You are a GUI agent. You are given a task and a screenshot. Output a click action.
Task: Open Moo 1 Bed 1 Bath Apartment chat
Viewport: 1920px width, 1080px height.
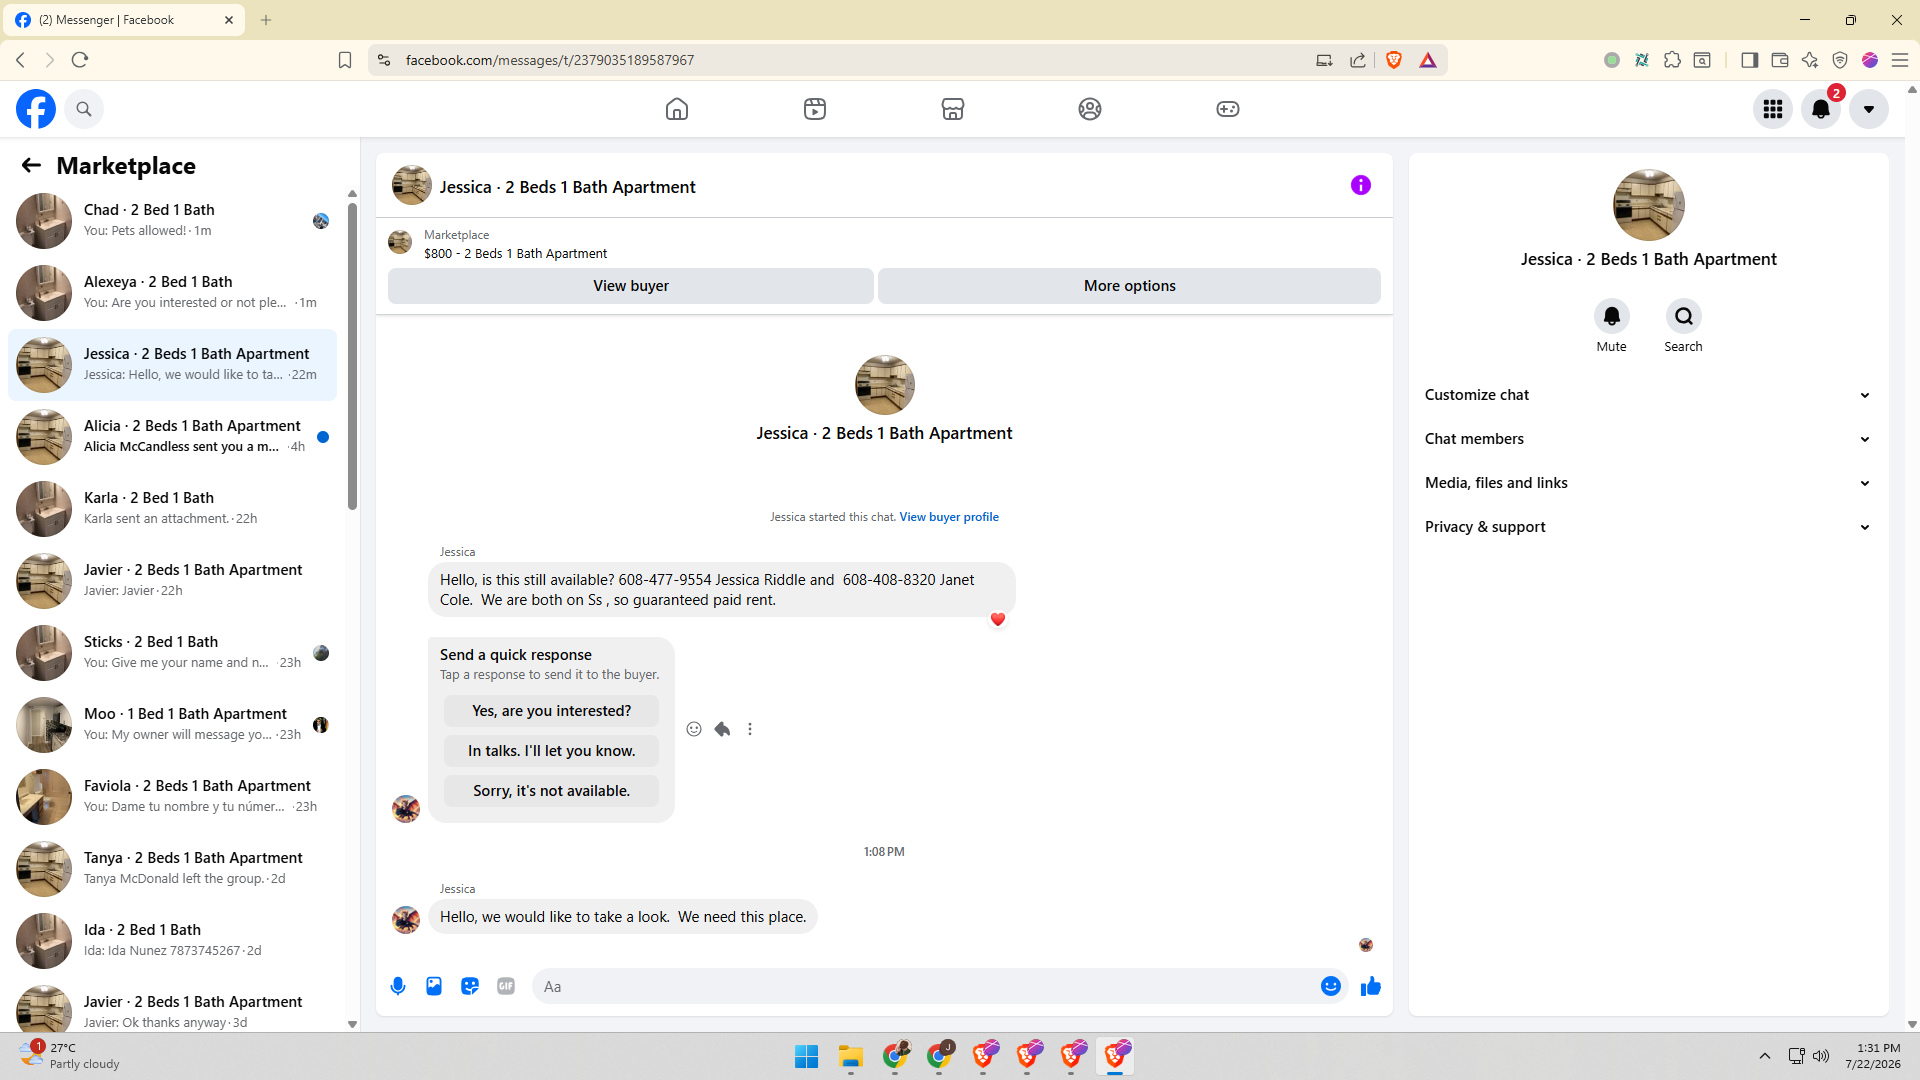pos(173,725)
